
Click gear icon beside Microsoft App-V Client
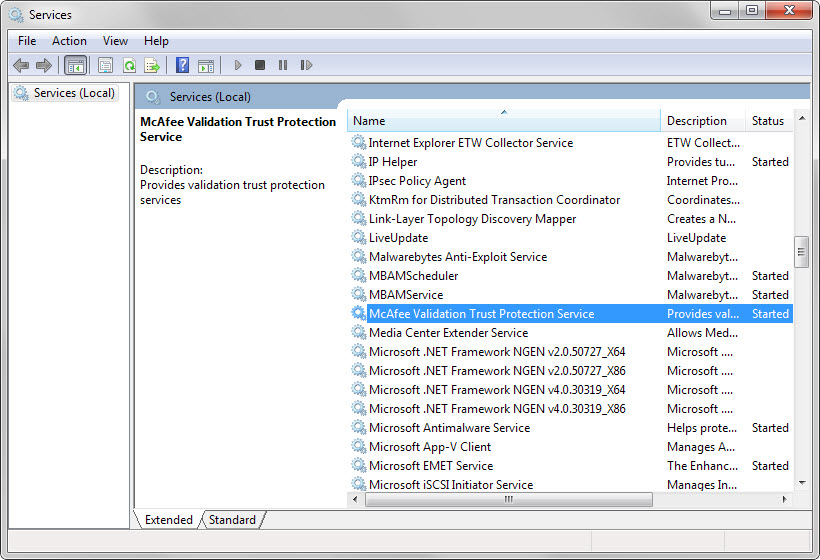pyautogui.click(x=359, y=446)
